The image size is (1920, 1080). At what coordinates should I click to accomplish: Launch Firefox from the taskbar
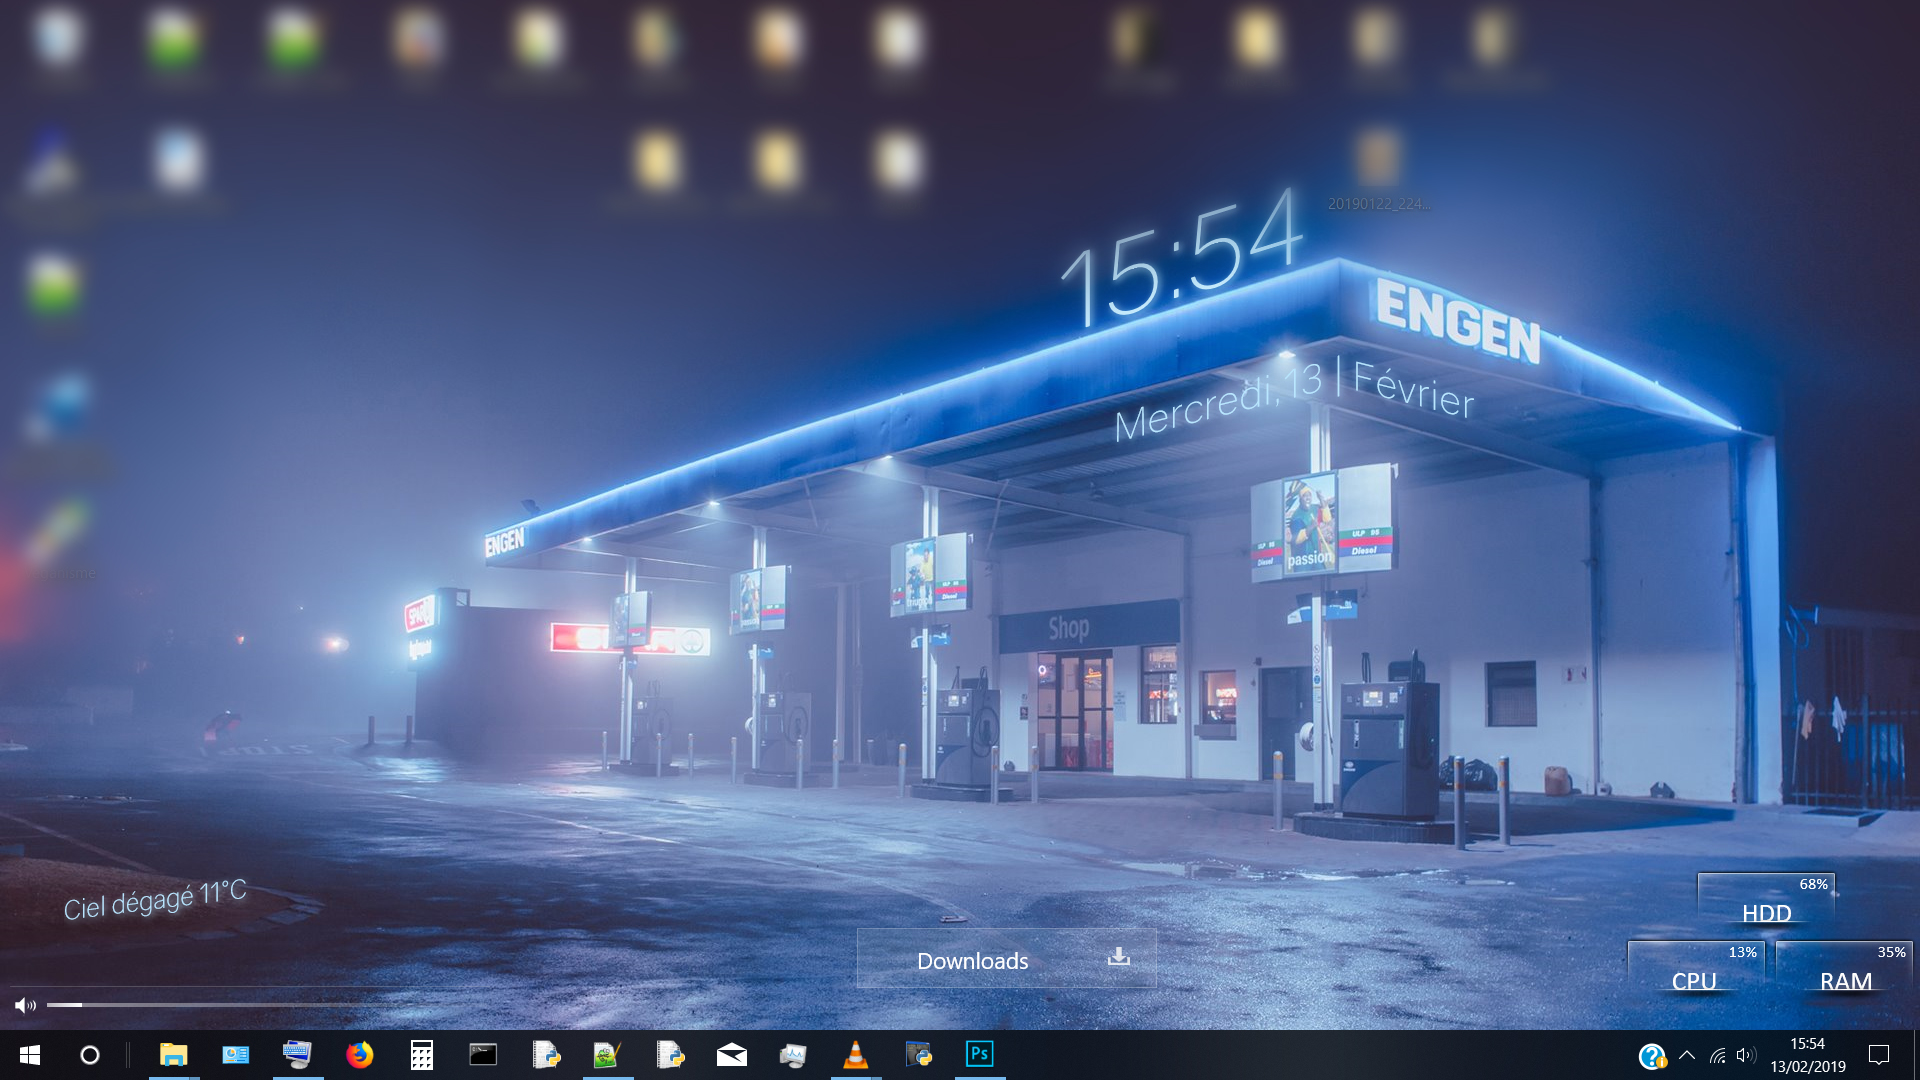(359, 1054)
